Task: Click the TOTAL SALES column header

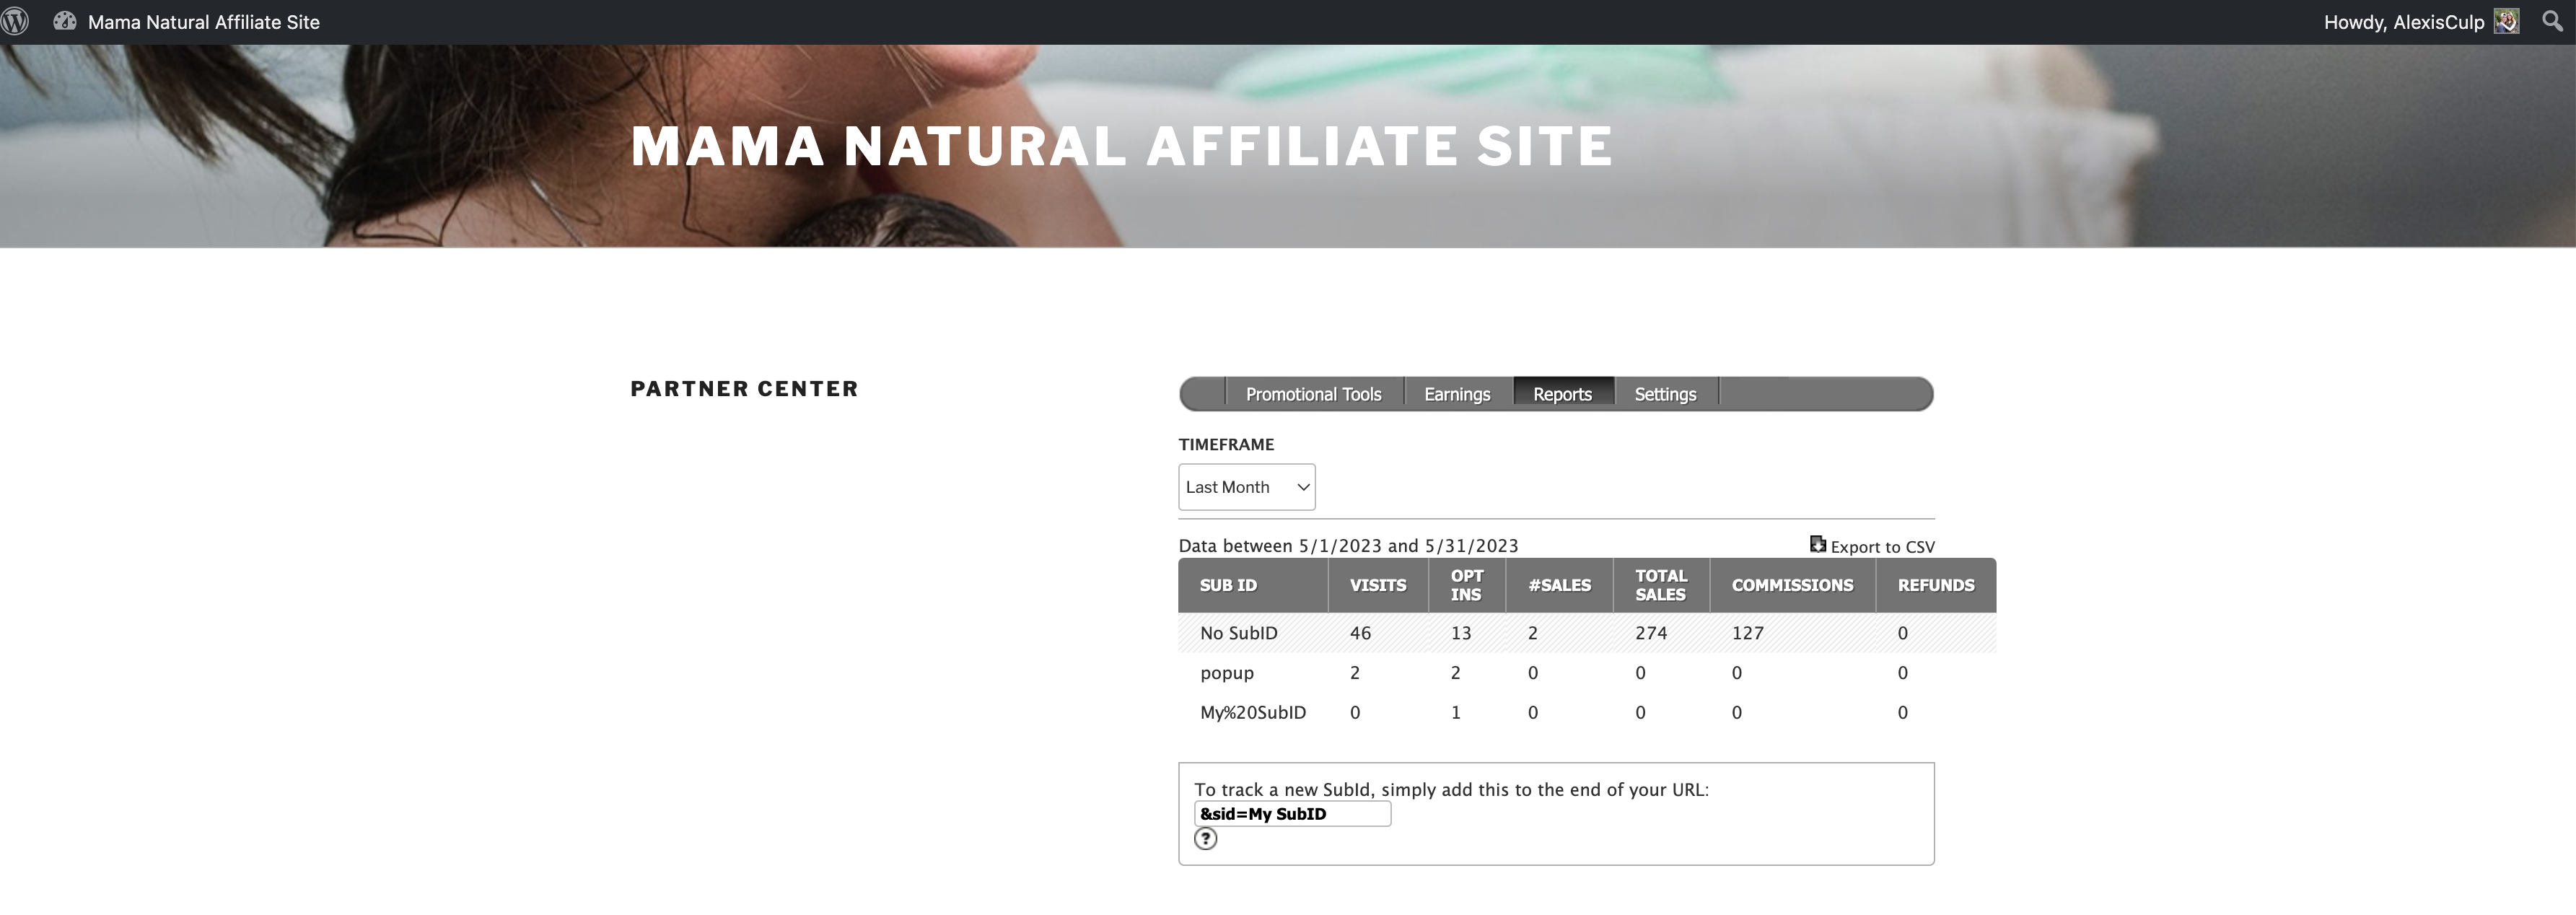Action: click(x=1660, y=585)
